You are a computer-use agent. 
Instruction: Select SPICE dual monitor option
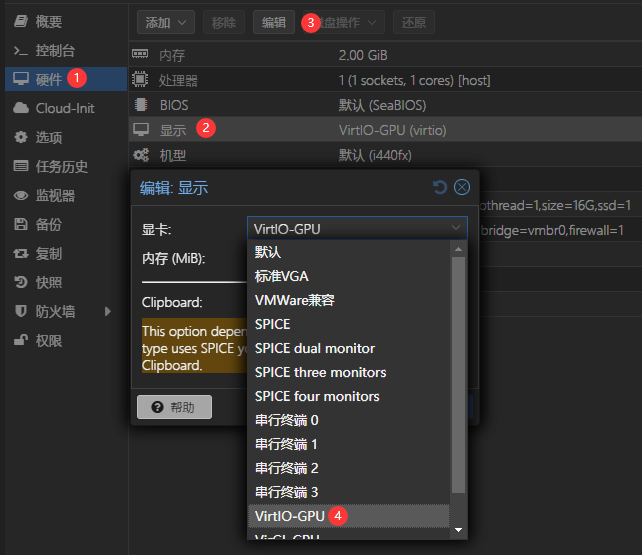(315, 348)
